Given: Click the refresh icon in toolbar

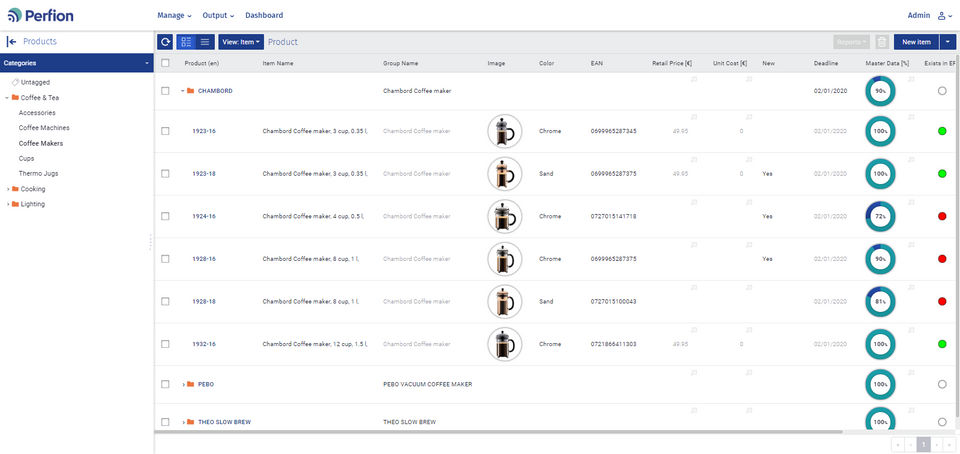Looking at the screenshot, I should [x=165, y=42].
